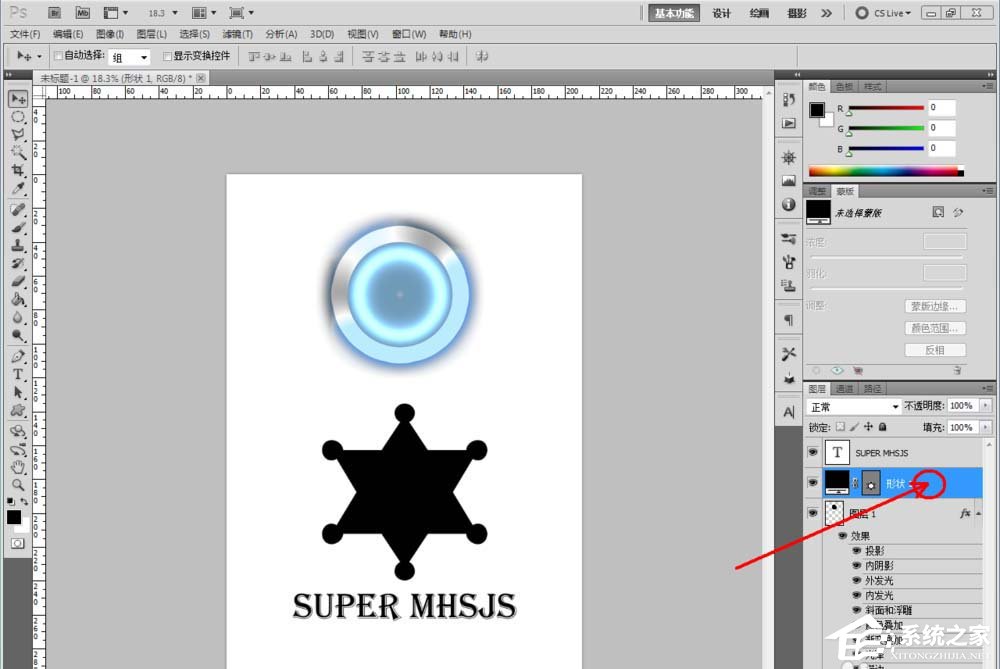Viewport: 1000px width, 669px height.
Task: Open the 滤镜(T) menu
Action: (x=236, y=34)
